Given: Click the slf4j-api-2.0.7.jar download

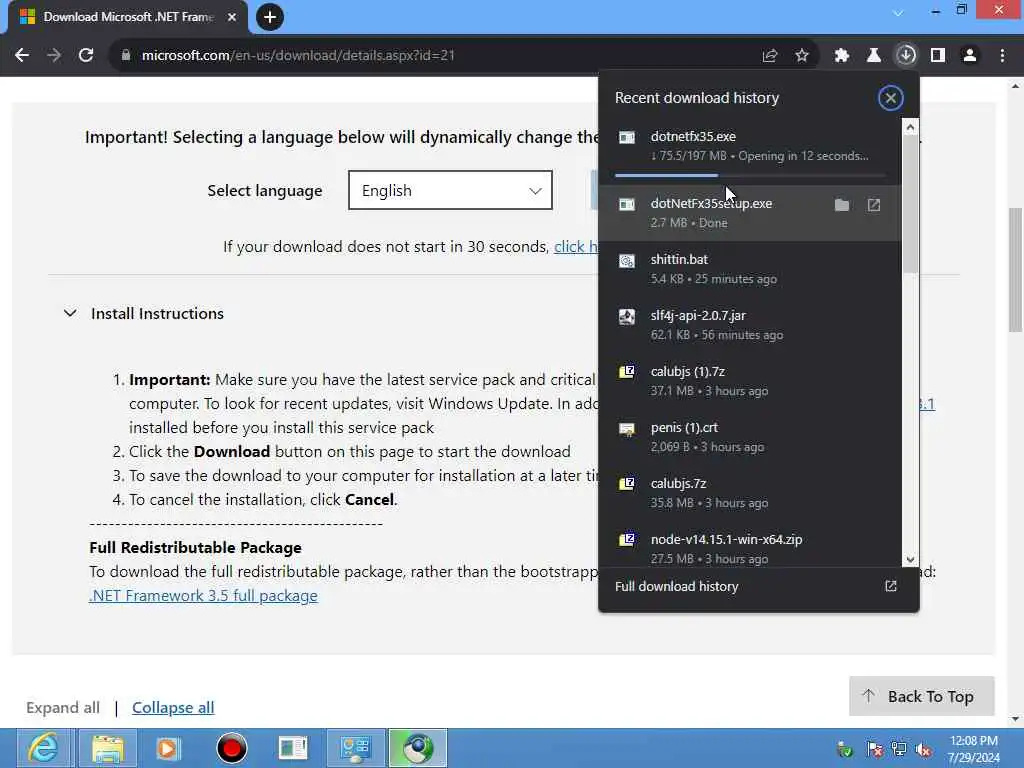Looking at the screenshot, I should pyautogui.click(x=750, y=325).
